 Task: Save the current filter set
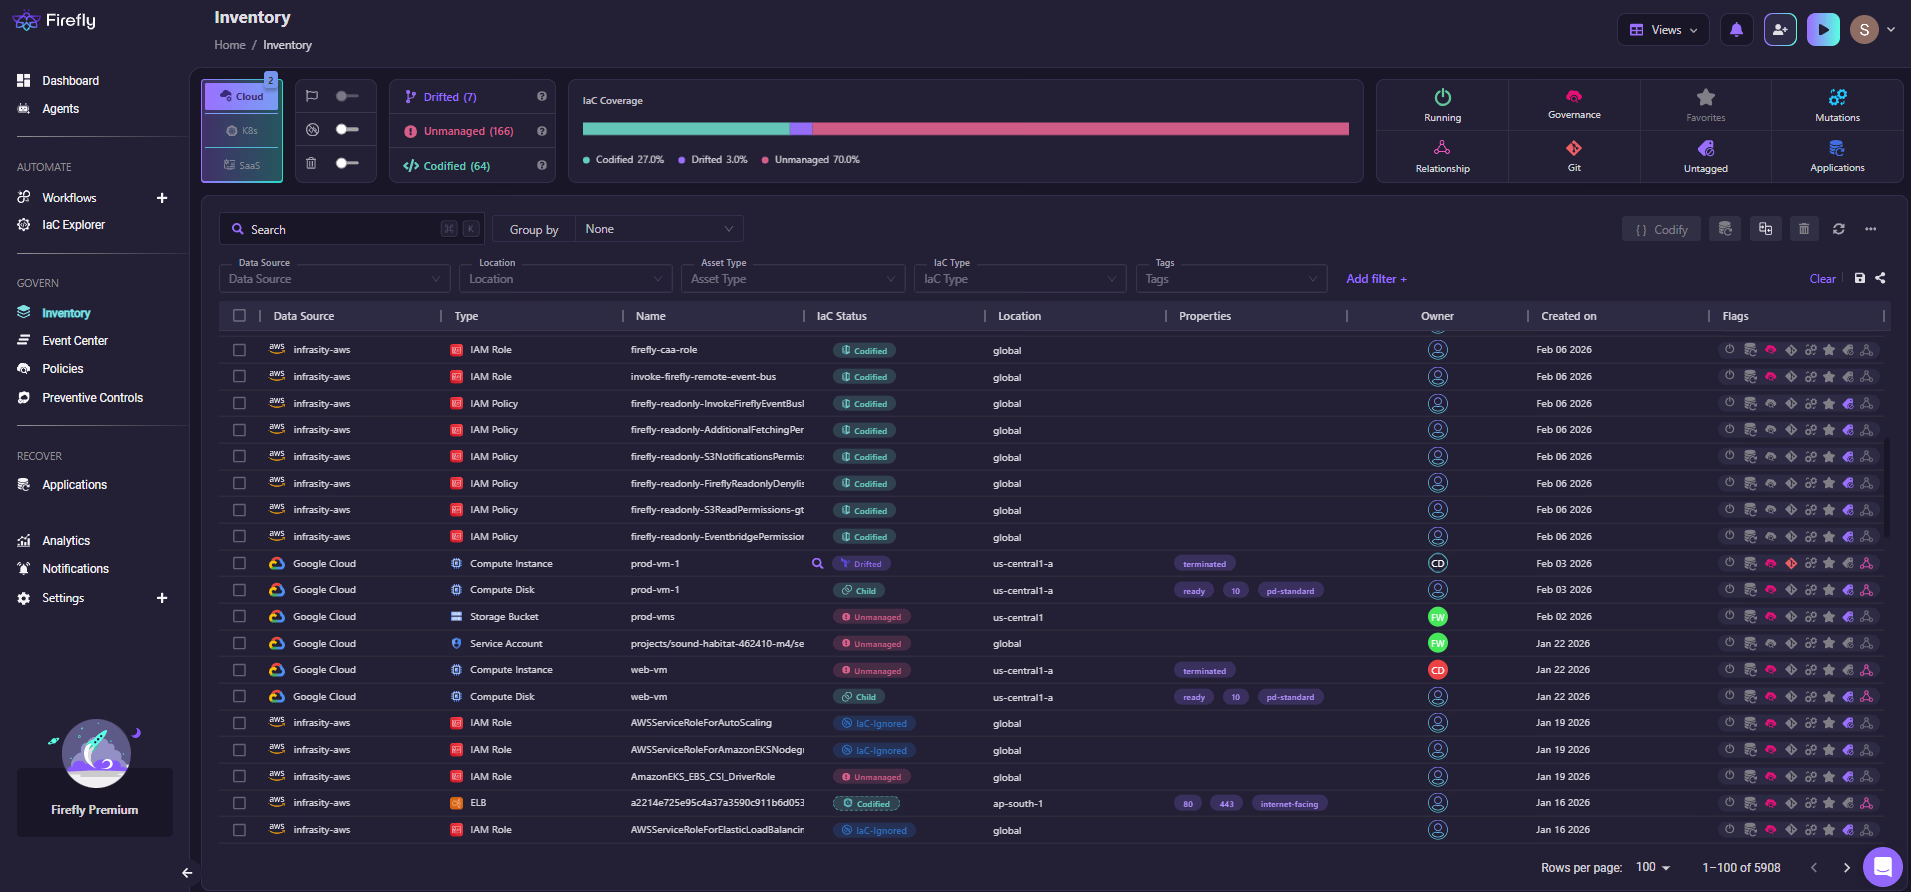pos(1860,278)
